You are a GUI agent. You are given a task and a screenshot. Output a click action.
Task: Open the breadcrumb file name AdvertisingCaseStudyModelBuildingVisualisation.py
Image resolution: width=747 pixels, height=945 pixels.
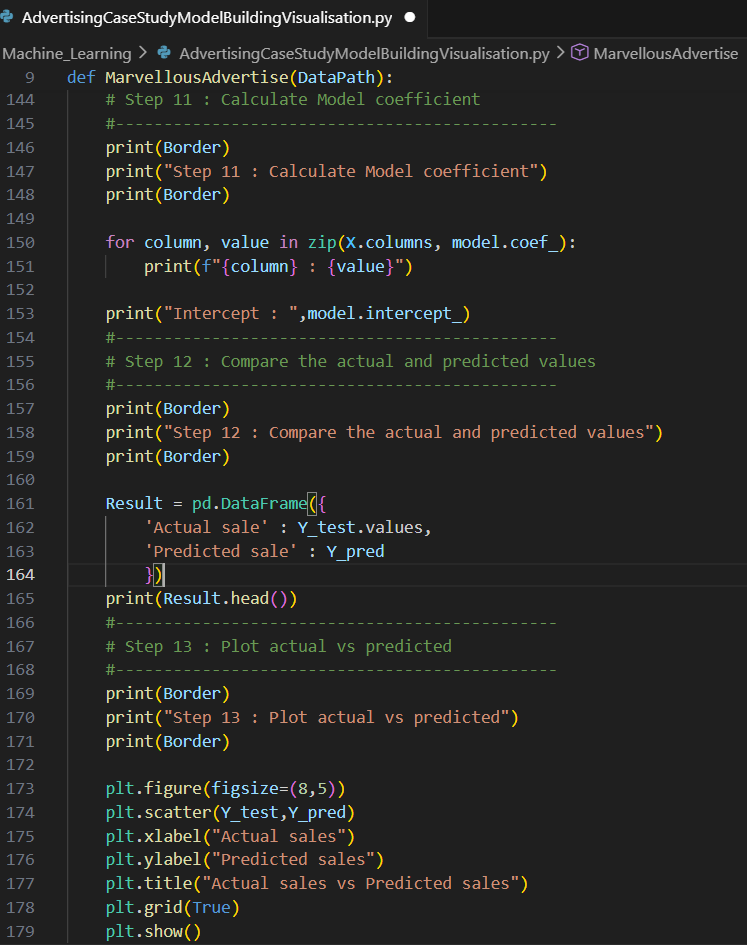click(x=364, y=54)
